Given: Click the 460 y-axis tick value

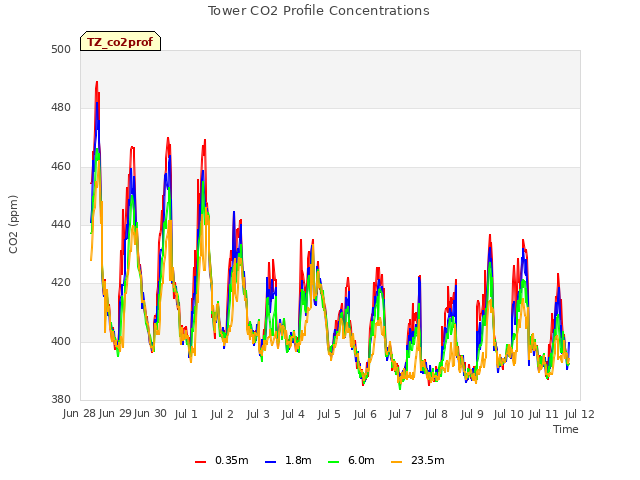Looking at the screenshot, I should [61, 167].
